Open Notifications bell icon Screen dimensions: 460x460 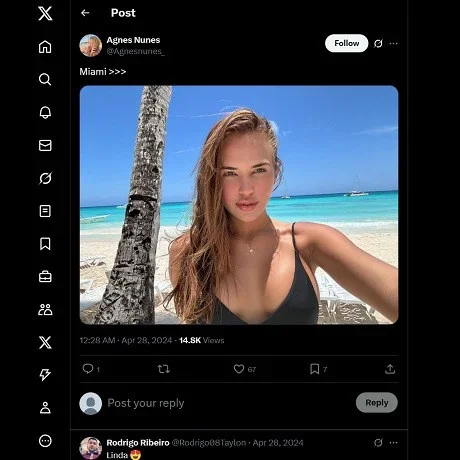tap(45, 112)
